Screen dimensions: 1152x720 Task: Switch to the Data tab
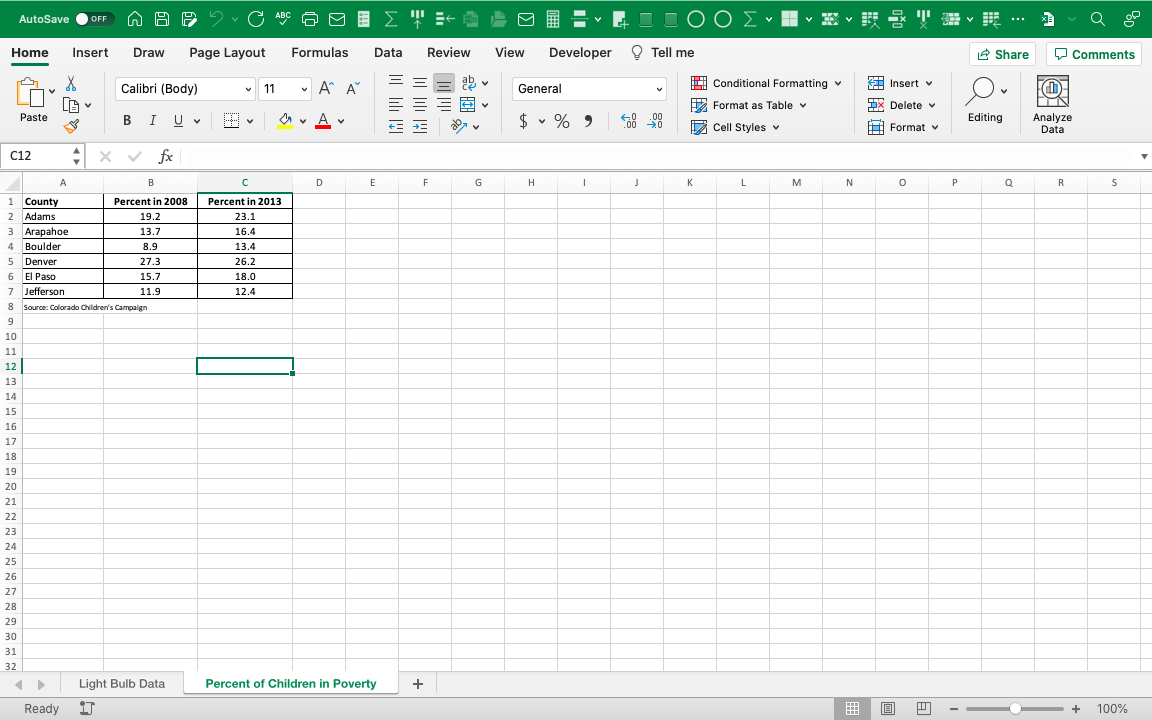point(388,53)
